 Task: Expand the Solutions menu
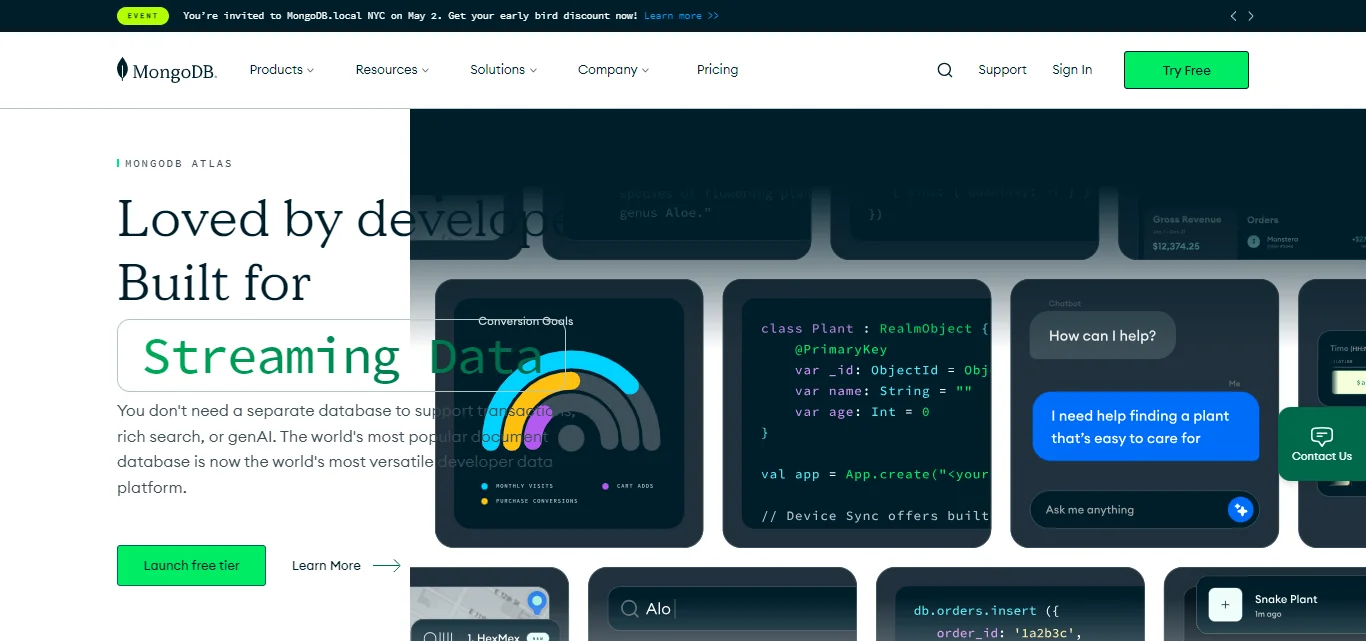[503, 70]
